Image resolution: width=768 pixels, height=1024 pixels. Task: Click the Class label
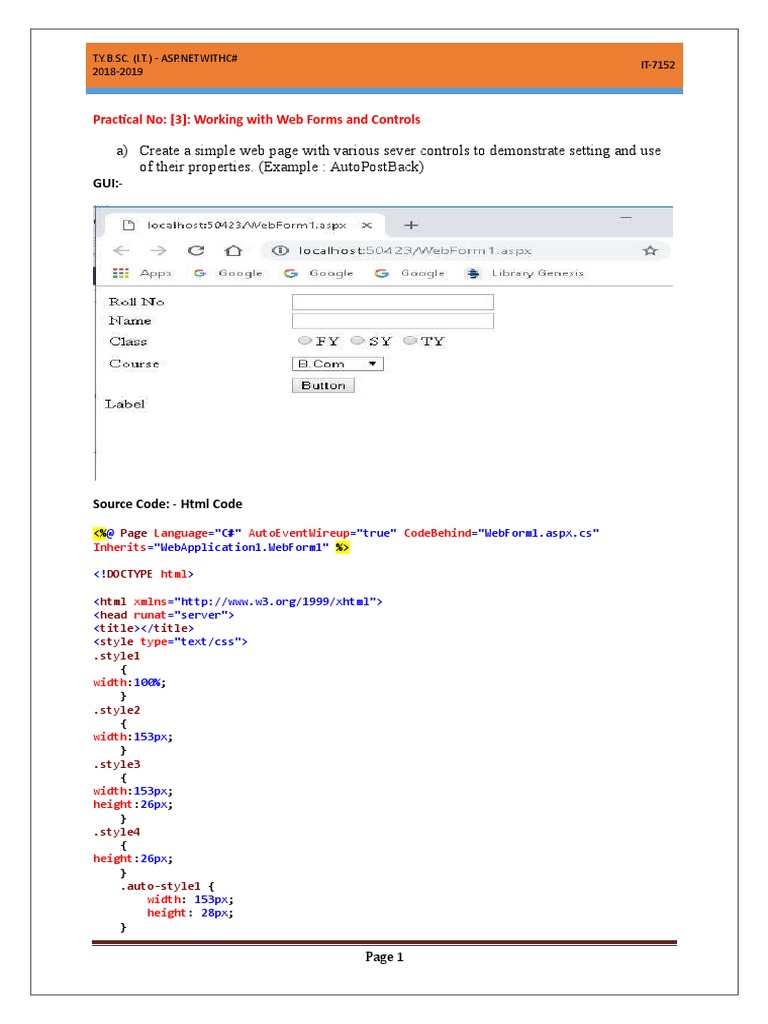(128, 342)
